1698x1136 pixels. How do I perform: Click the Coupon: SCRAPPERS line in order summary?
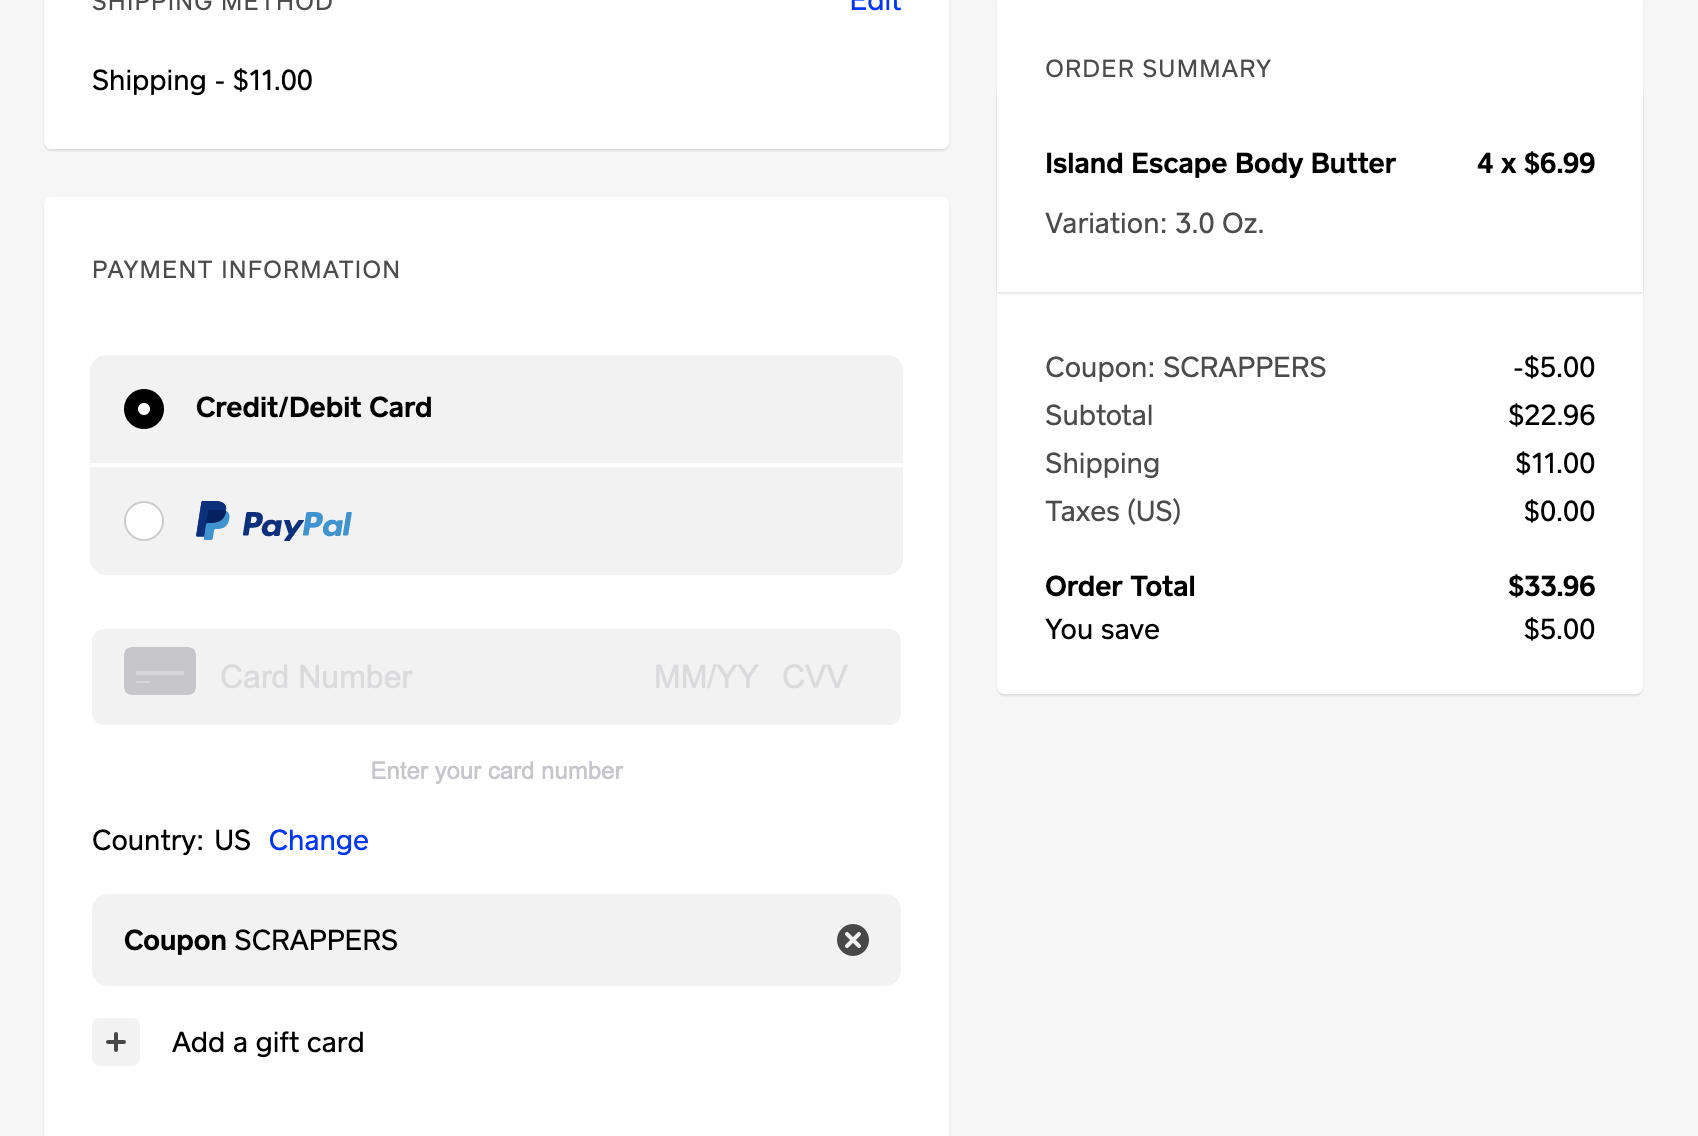(1185, 367)
